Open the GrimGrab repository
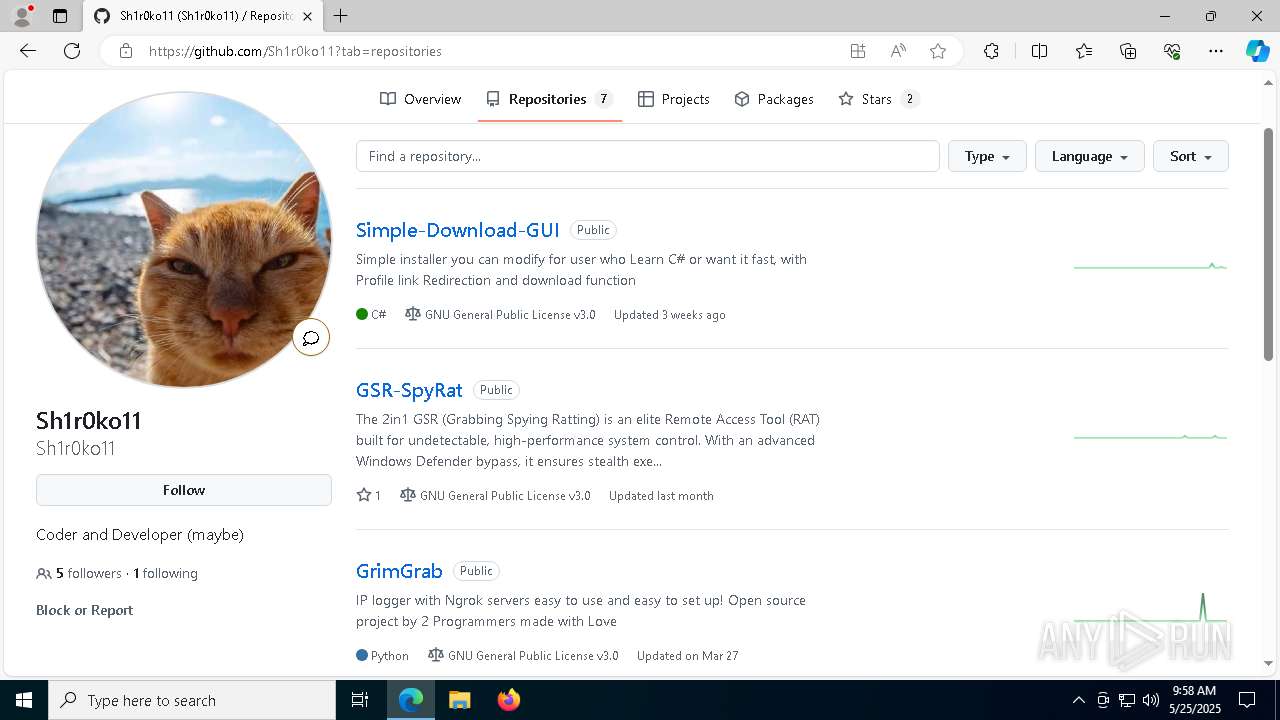Image resolution: width=1280 pixels, height=720 pixels. point(399,571)
